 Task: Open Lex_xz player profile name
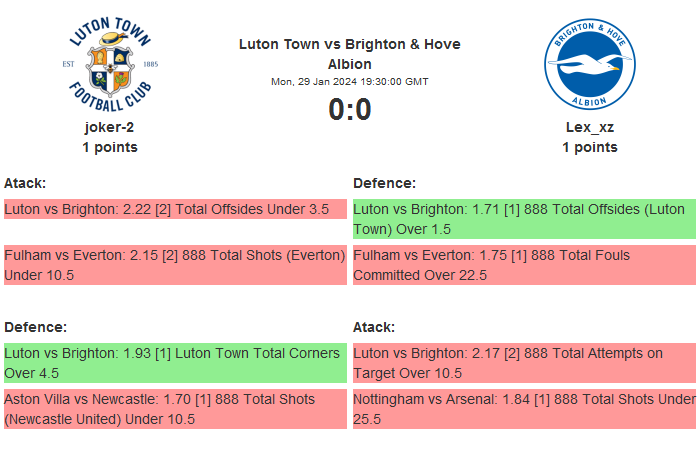590,127
